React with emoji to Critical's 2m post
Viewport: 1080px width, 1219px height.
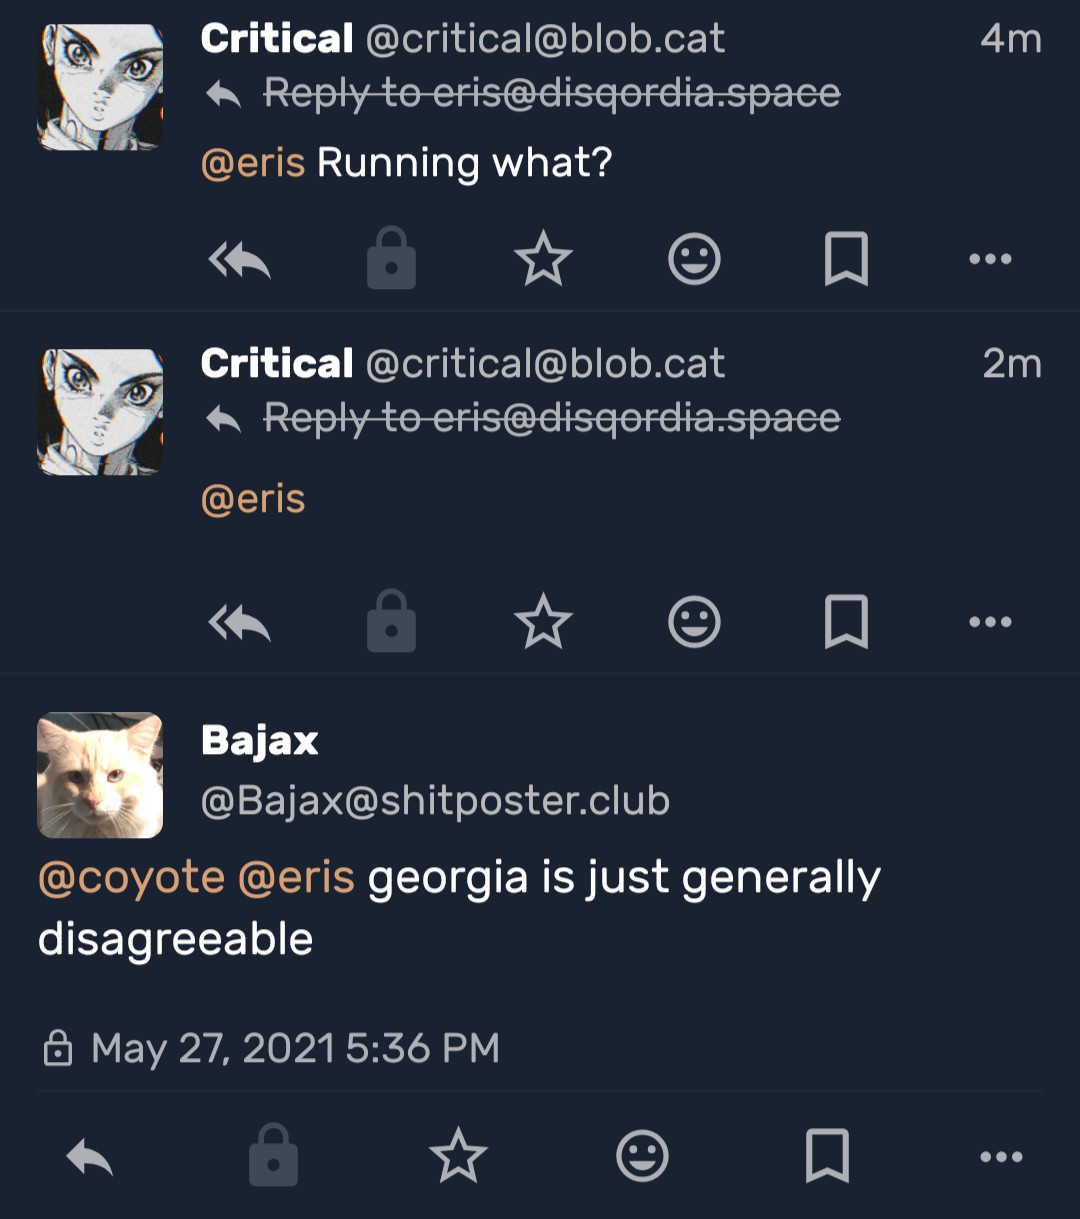click(694, 622)
